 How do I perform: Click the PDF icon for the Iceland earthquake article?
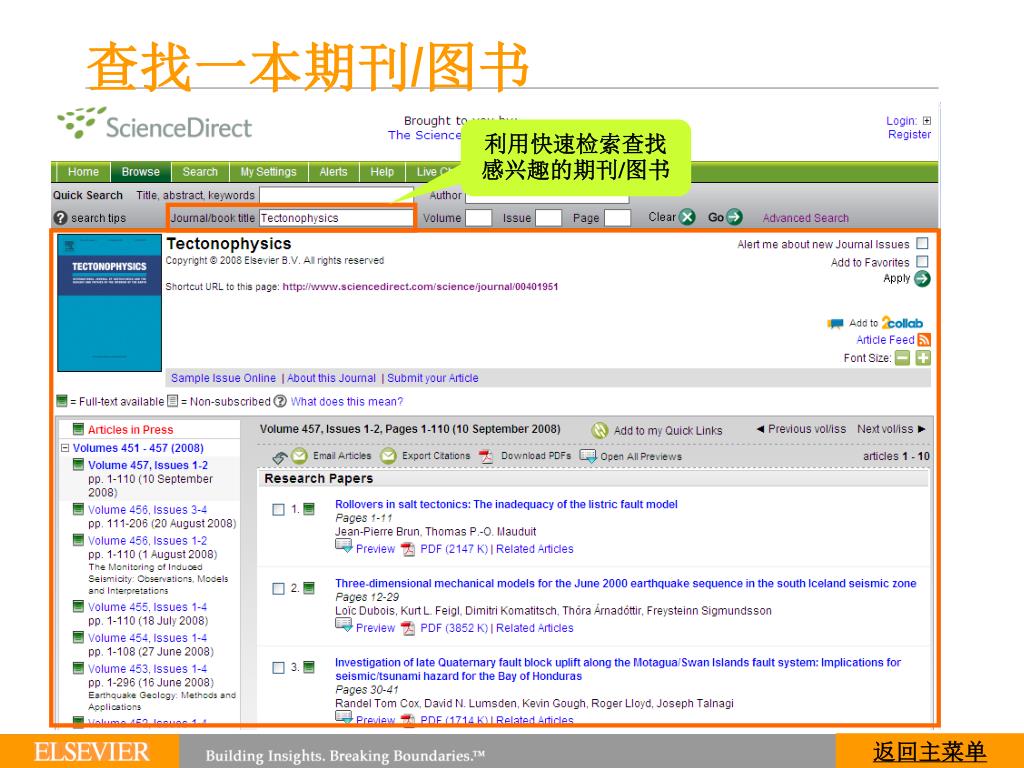[408, 628]
